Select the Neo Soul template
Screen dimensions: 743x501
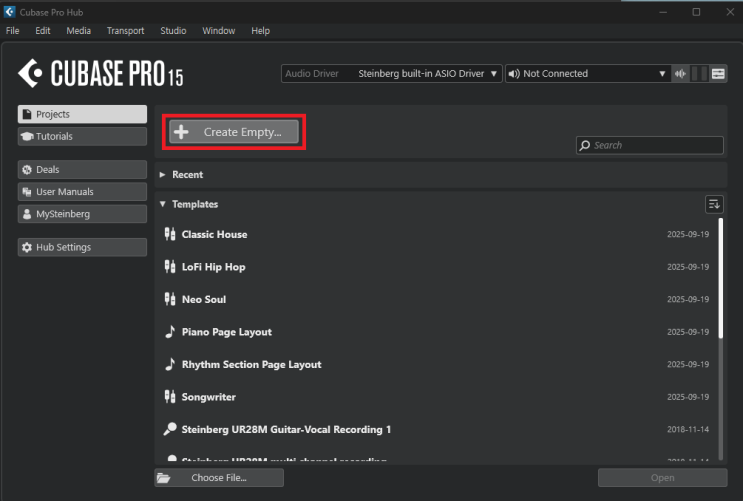coord(437,299)
